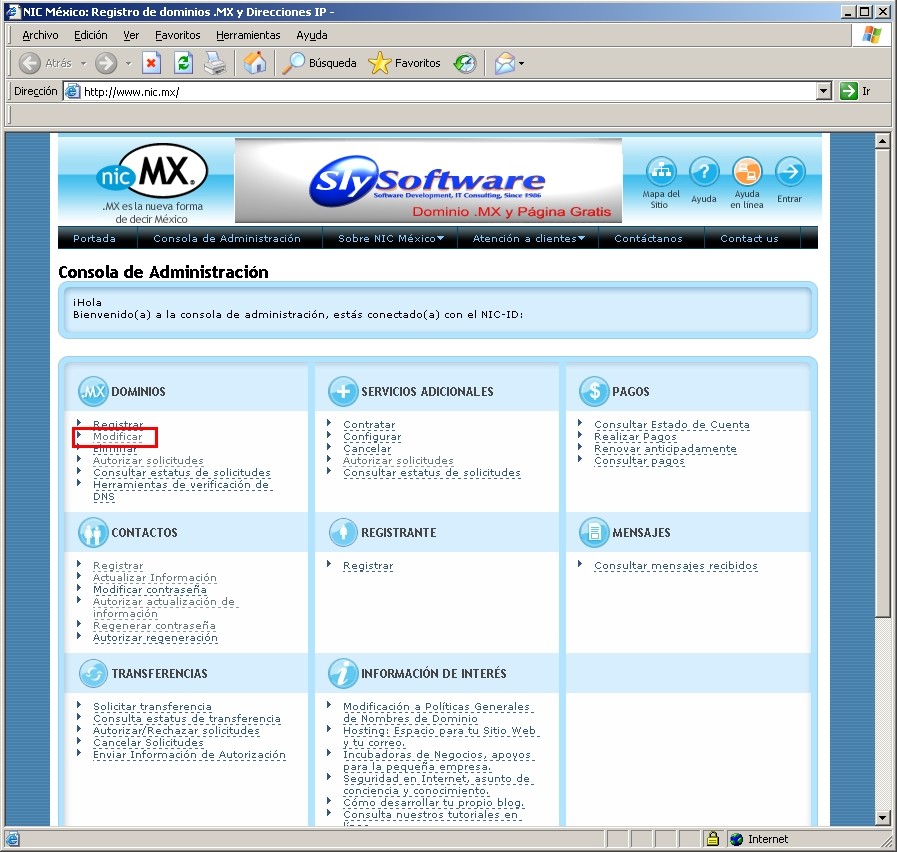Click the nic MX logo
The width and height of the screenshot is (897, 852).
point(152,172)
